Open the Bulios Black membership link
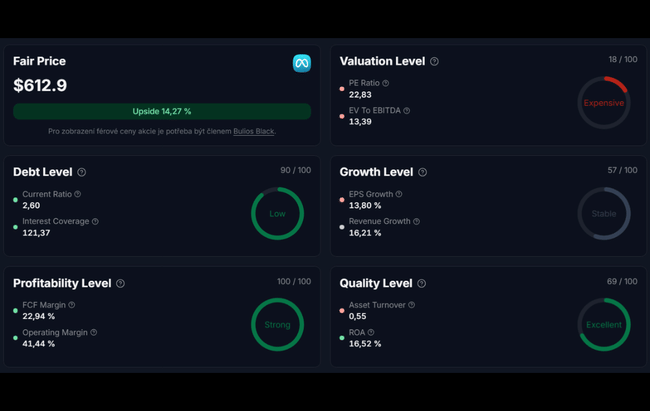 (254, 131)
